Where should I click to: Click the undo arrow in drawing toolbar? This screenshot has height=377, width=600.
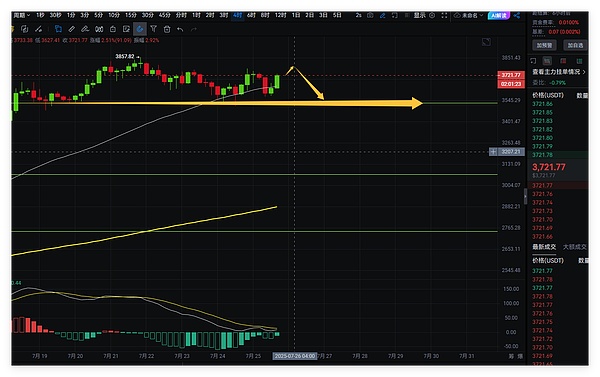[x=180, y=29]
